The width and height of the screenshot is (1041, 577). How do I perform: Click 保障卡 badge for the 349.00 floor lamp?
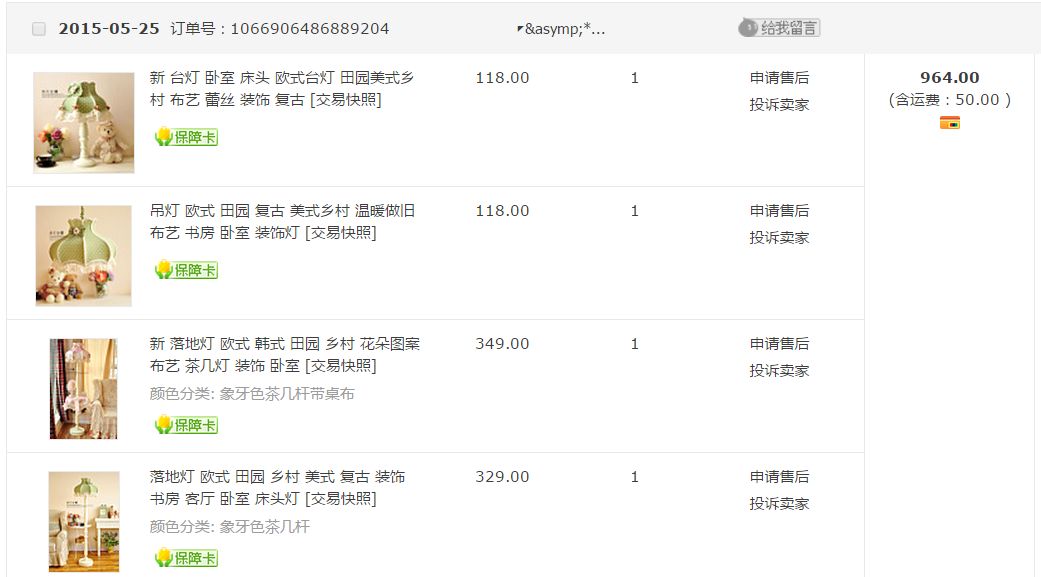186,425
